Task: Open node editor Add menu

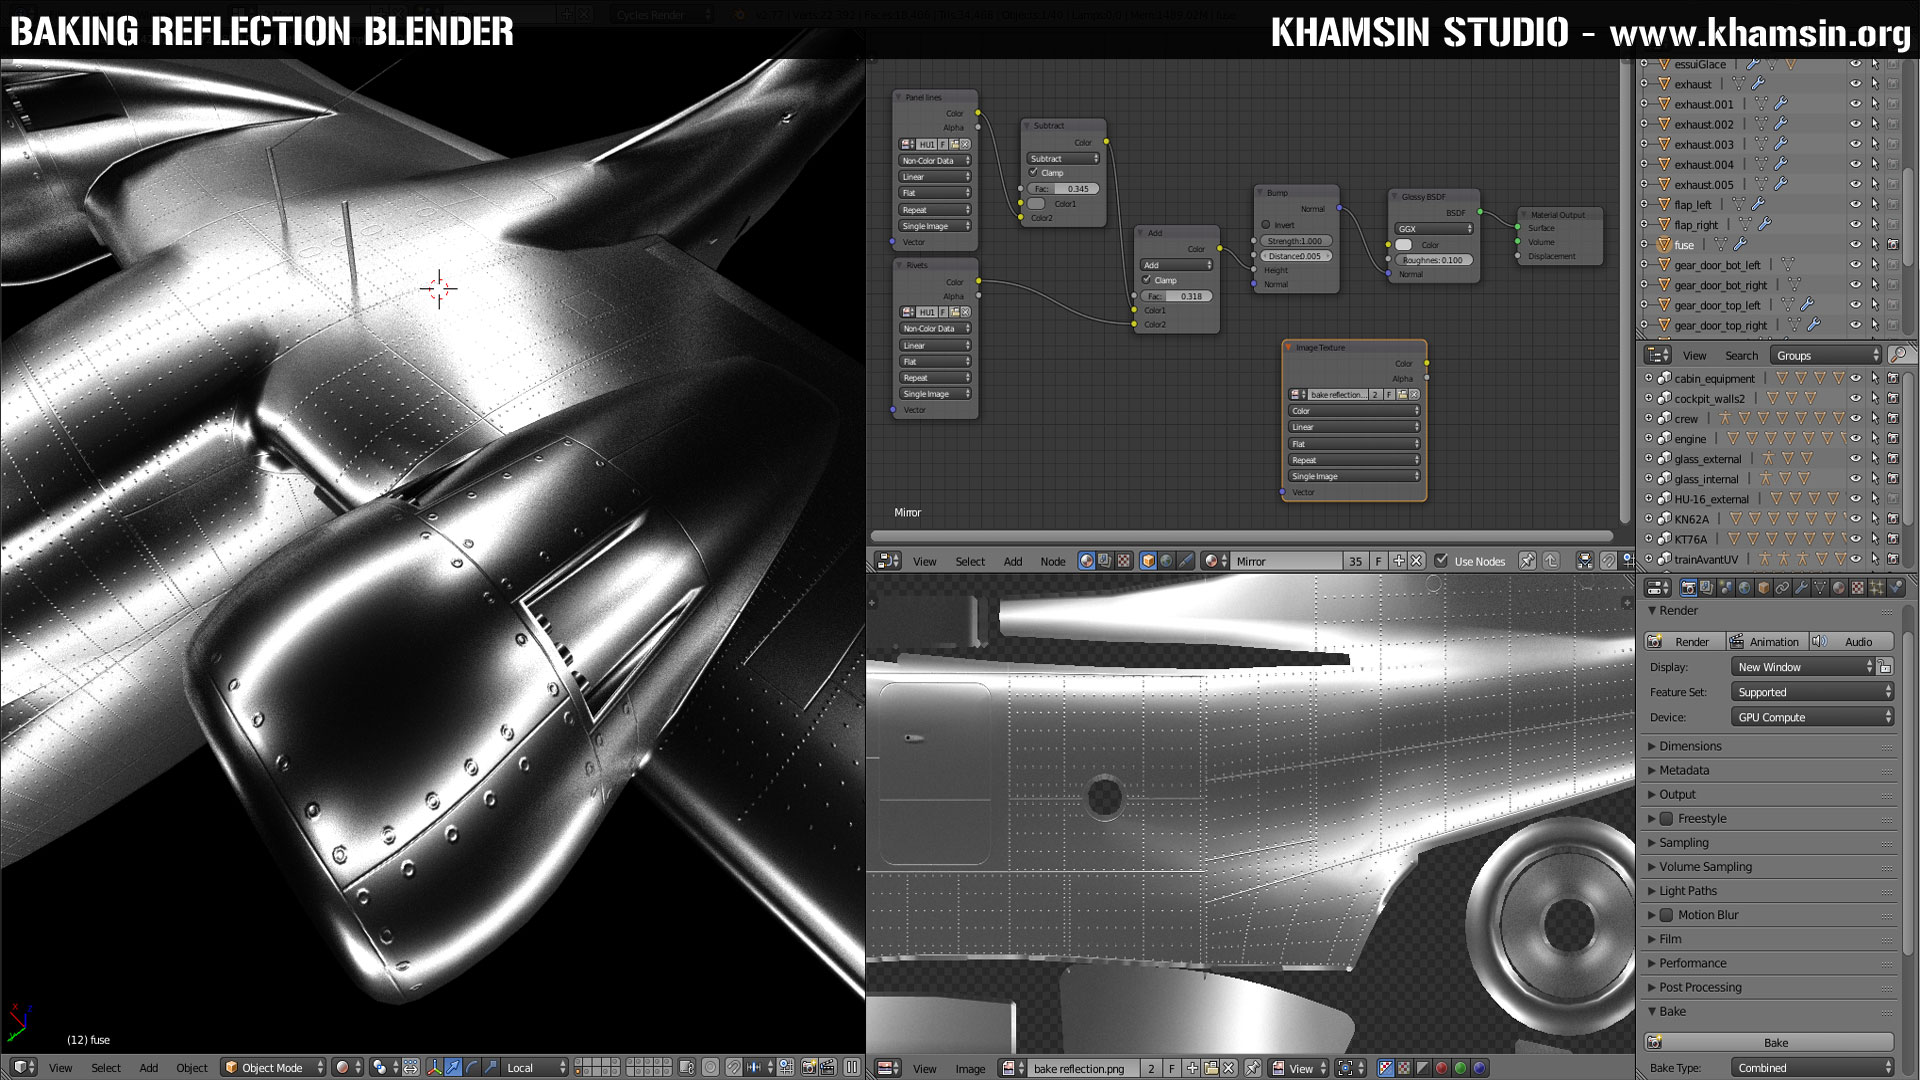Action: coord(1013,561)
